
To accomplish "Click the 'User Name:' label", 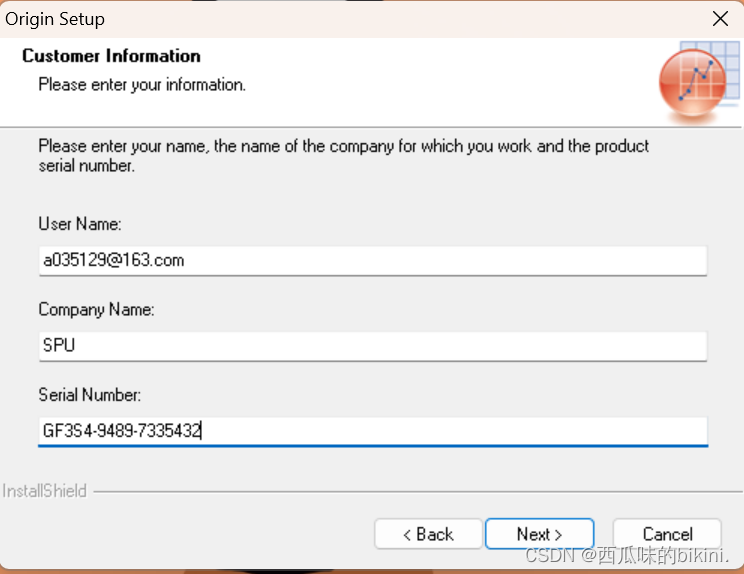I will (80, 223).
